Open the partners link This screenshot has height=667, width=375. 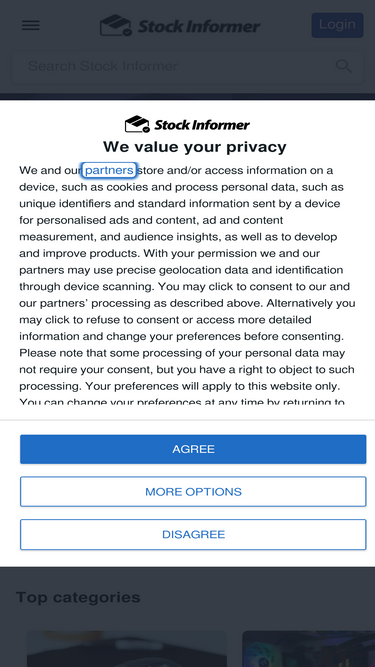(109, 170)
